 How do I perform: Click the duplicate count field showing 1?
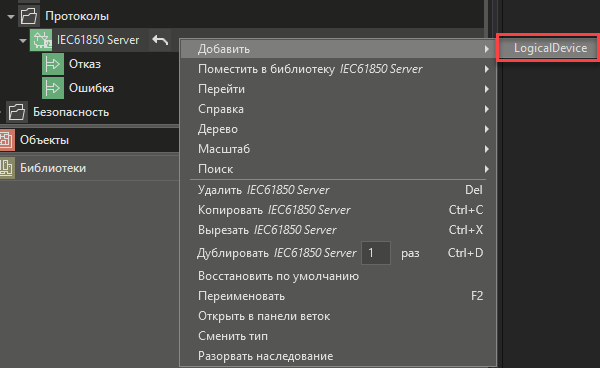point(375,253)
